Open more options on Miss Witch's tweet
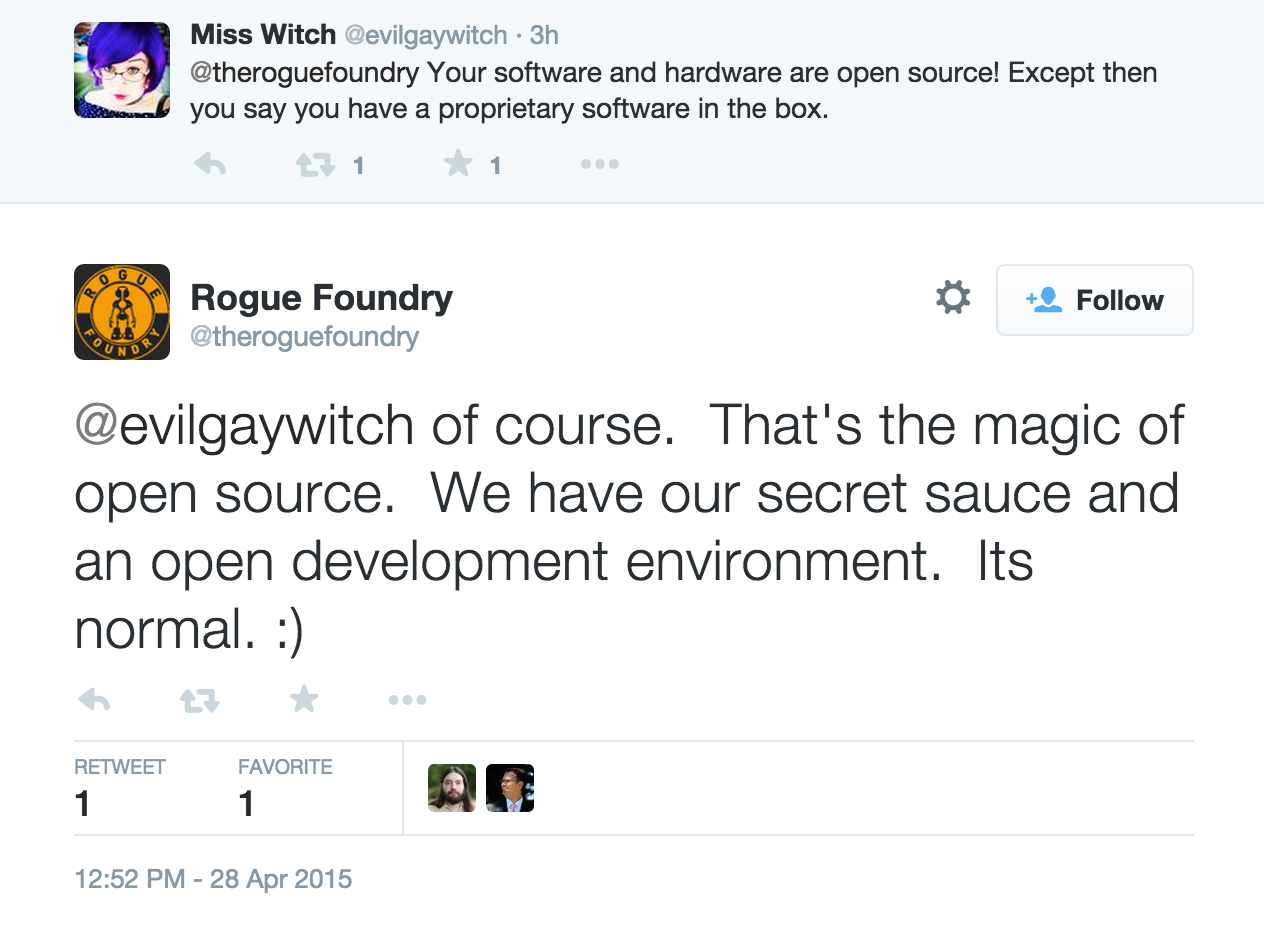Screen dimensions: 1264x930 coord(600,164)
